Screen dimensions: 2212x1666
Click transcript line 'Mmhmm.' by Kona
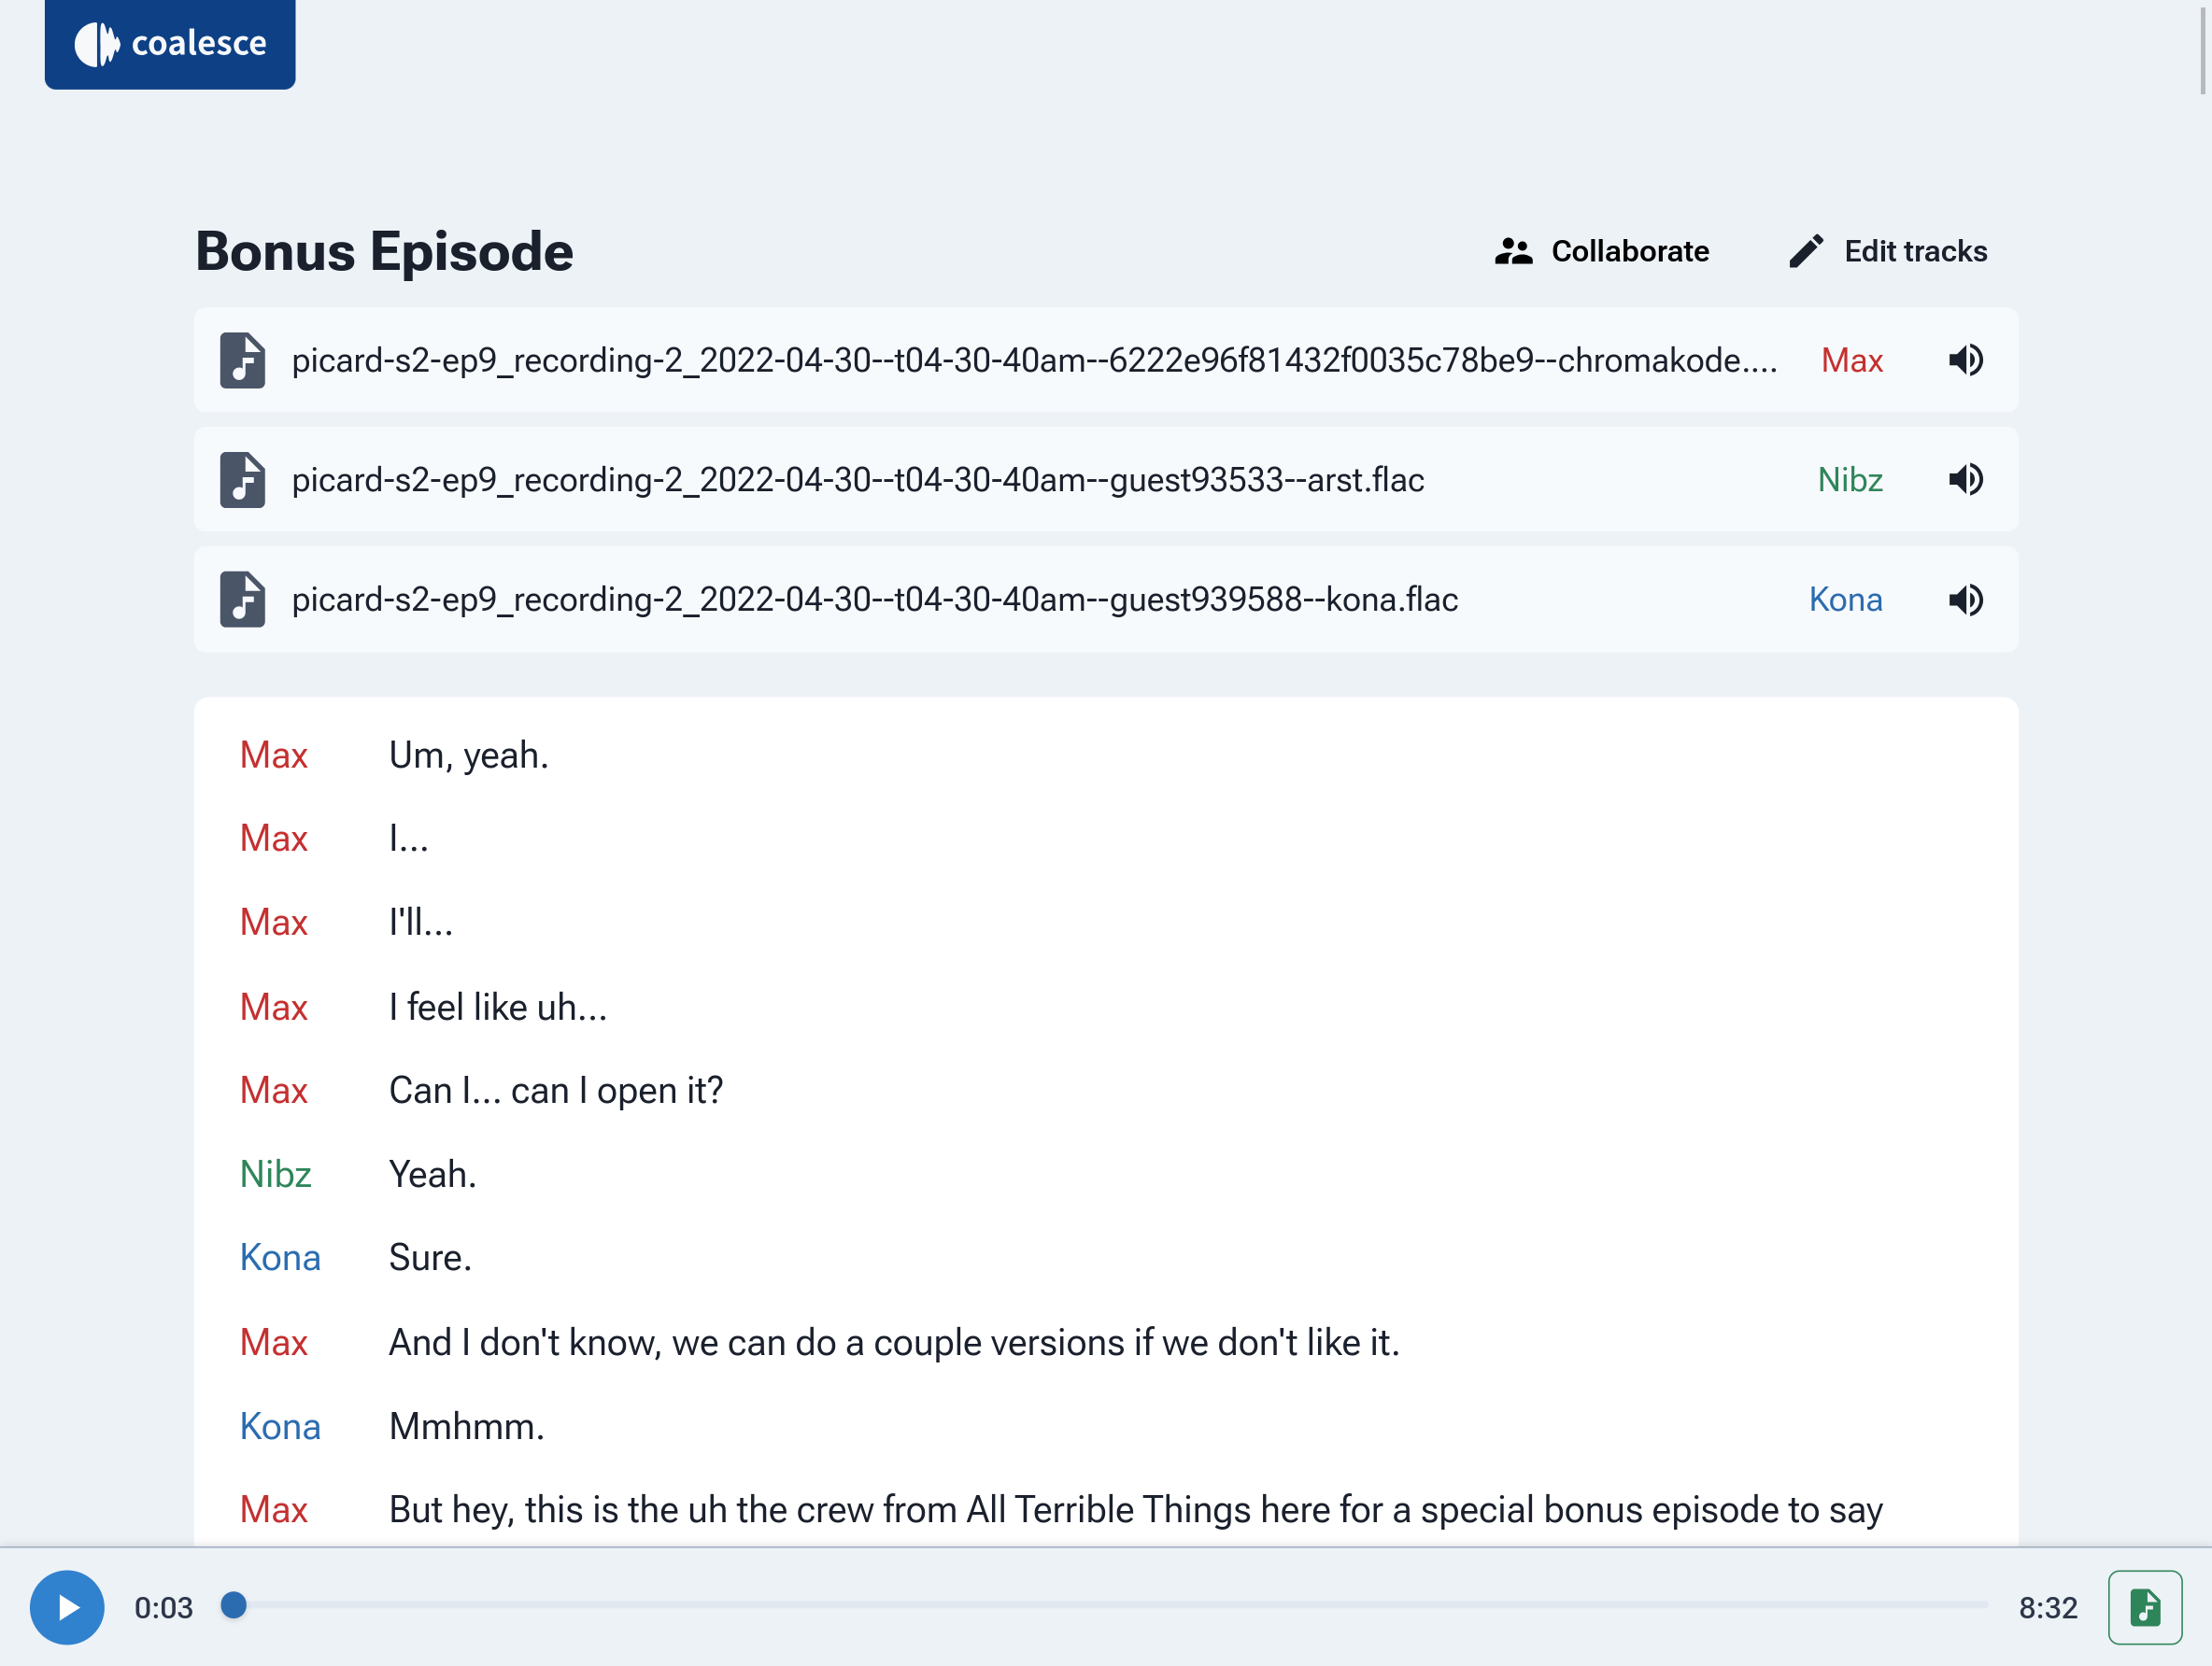[x=466, y=1426]
